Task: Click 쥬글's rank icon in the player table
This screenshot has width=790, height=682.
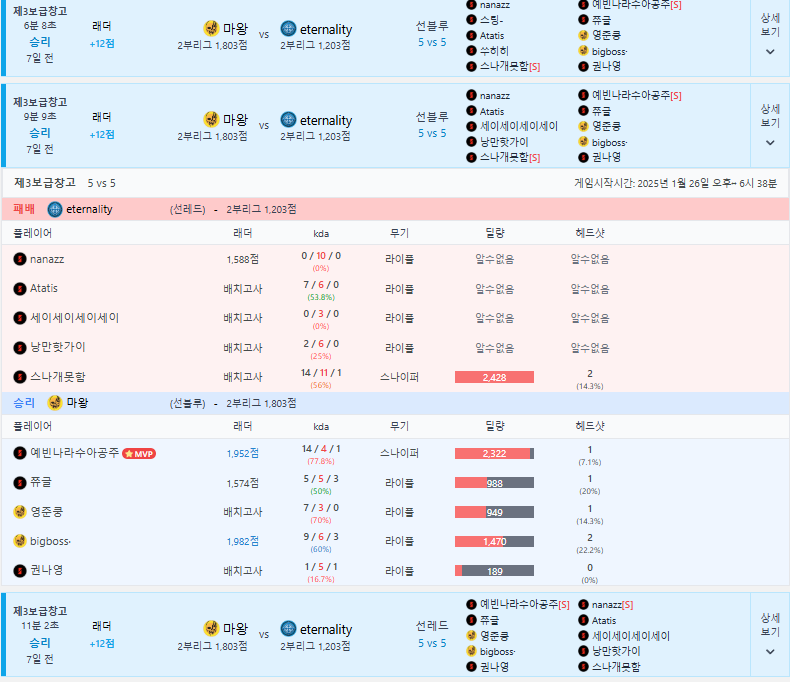Action: 20,482
